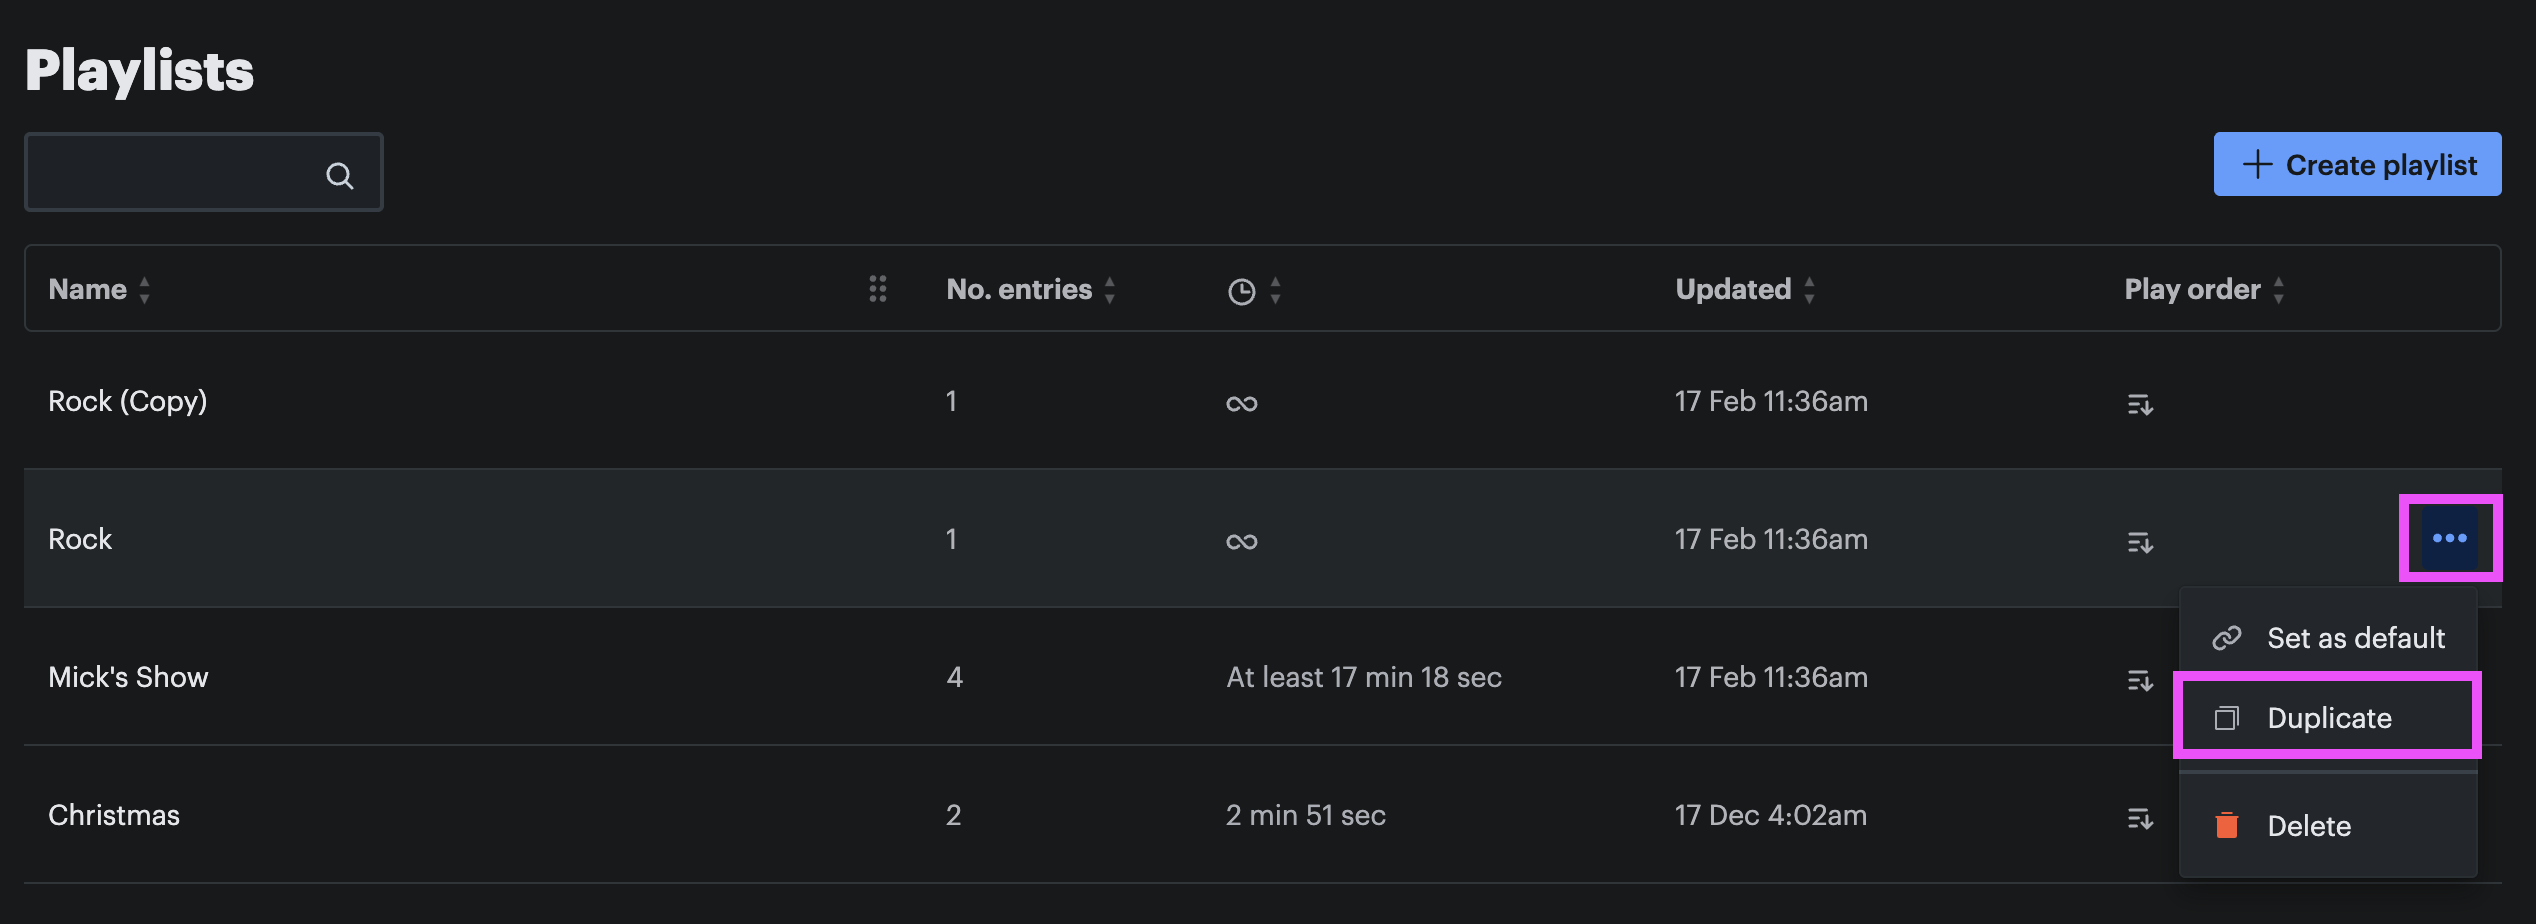This screenshot has width=2536, height=924.
Task: Open the Rock (Copy) playlist
Action: pyautogui.click(x=128, y=401)
